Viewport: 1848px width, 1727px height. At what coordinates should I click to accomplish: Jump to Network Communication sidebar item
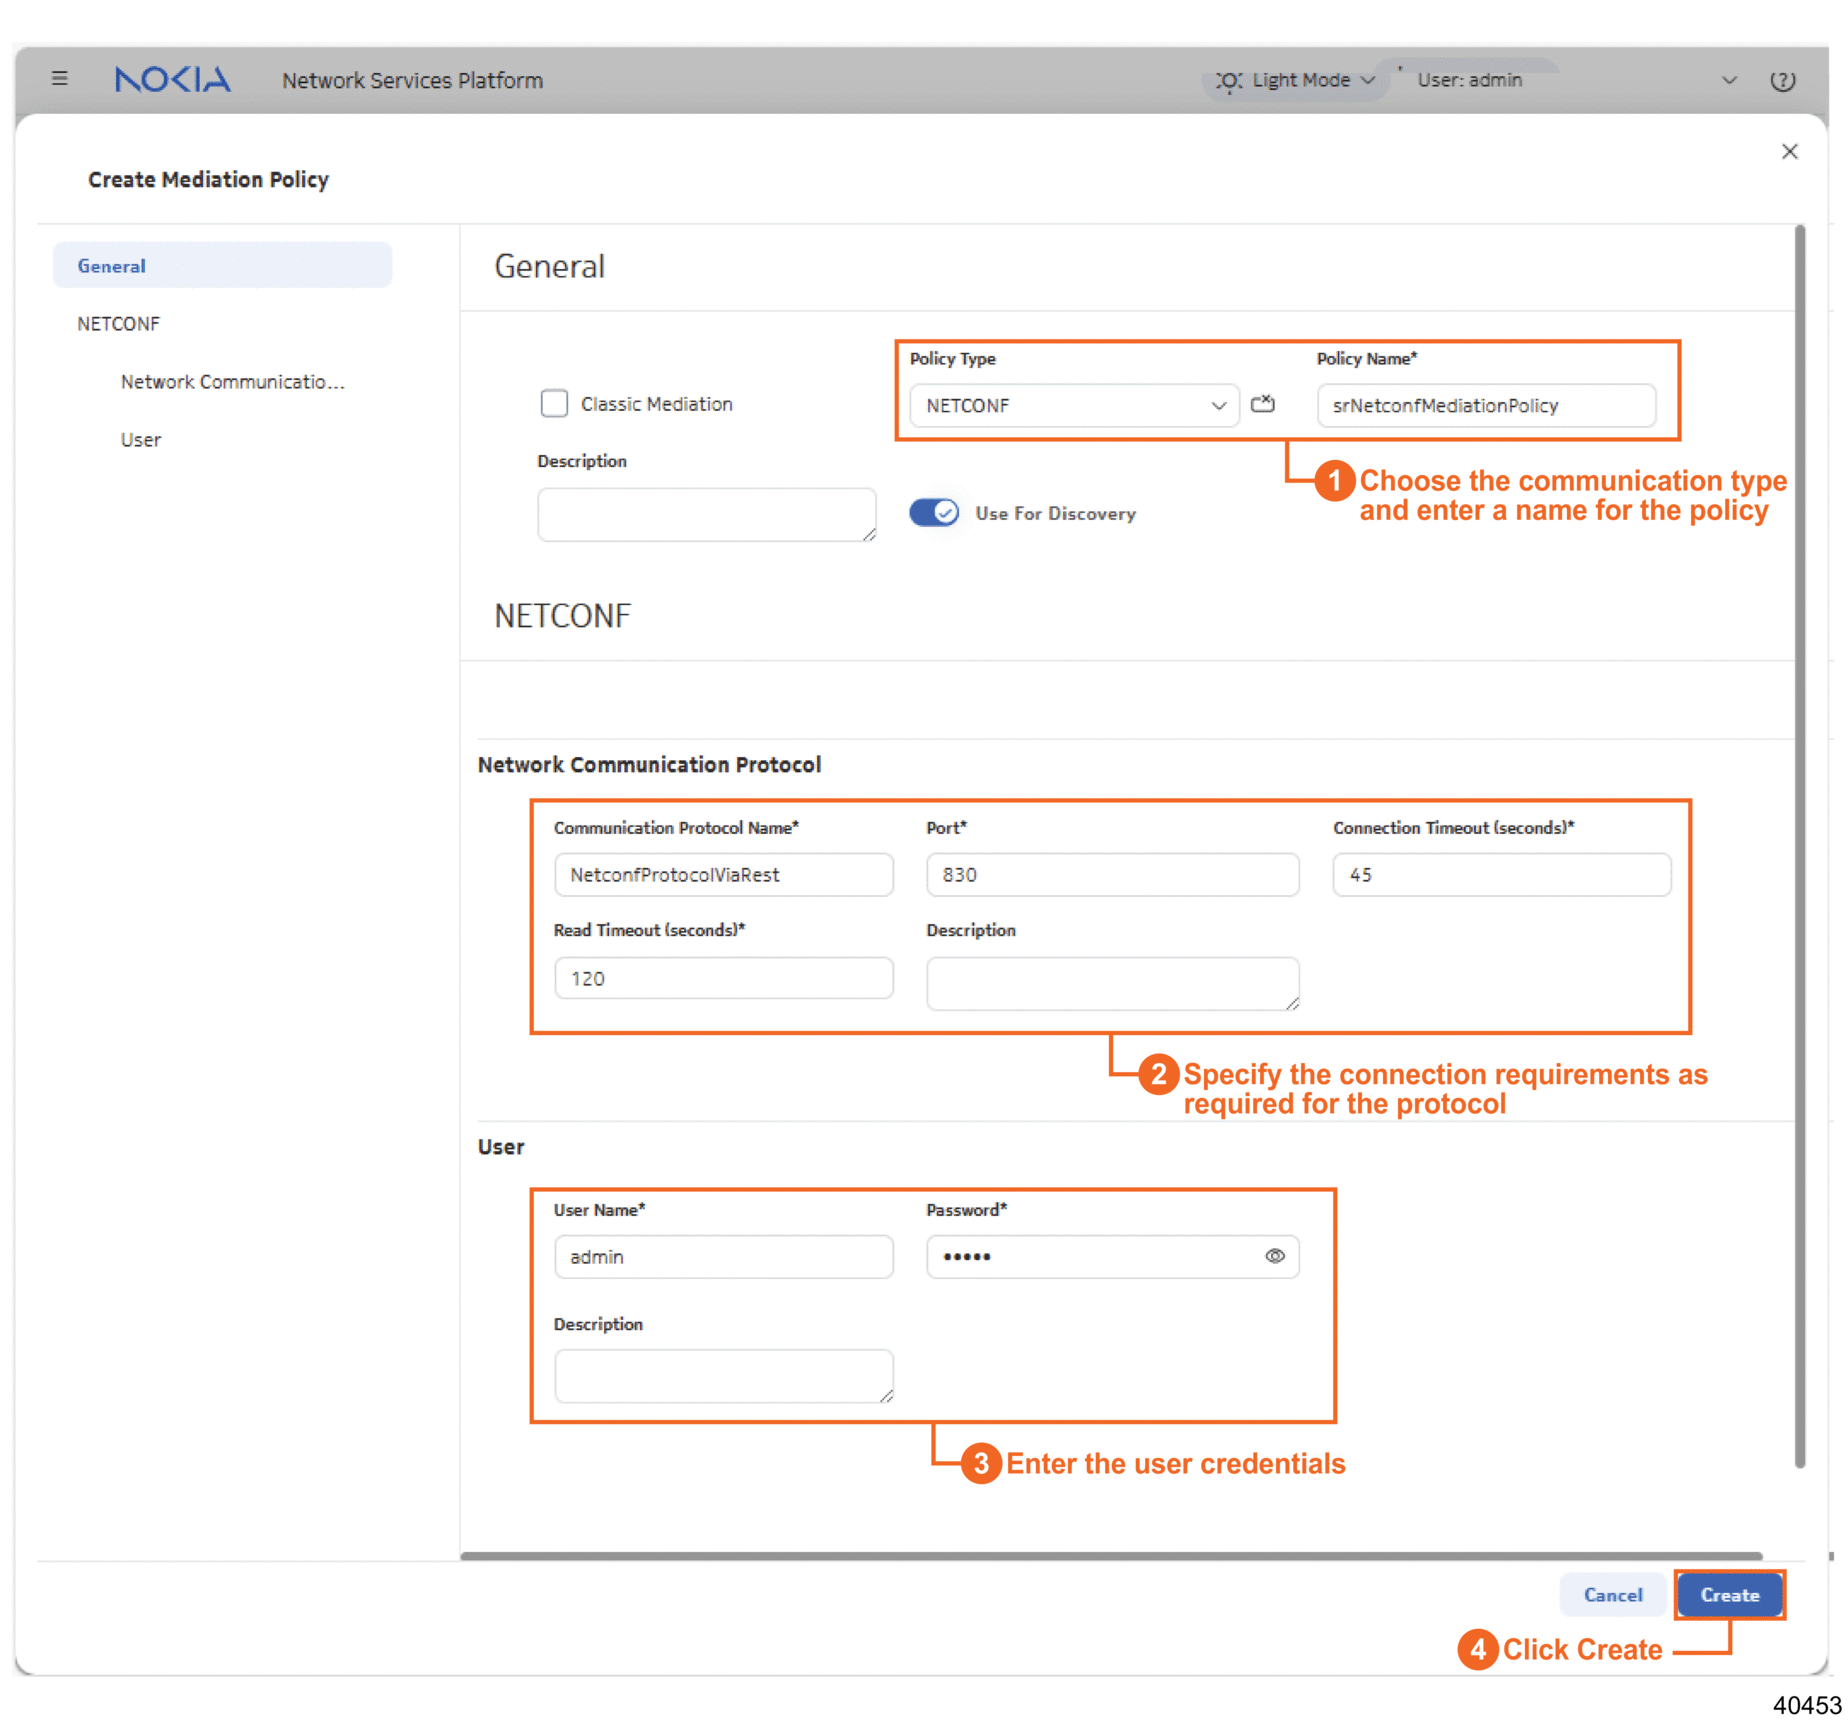click(x=232, y=382)
